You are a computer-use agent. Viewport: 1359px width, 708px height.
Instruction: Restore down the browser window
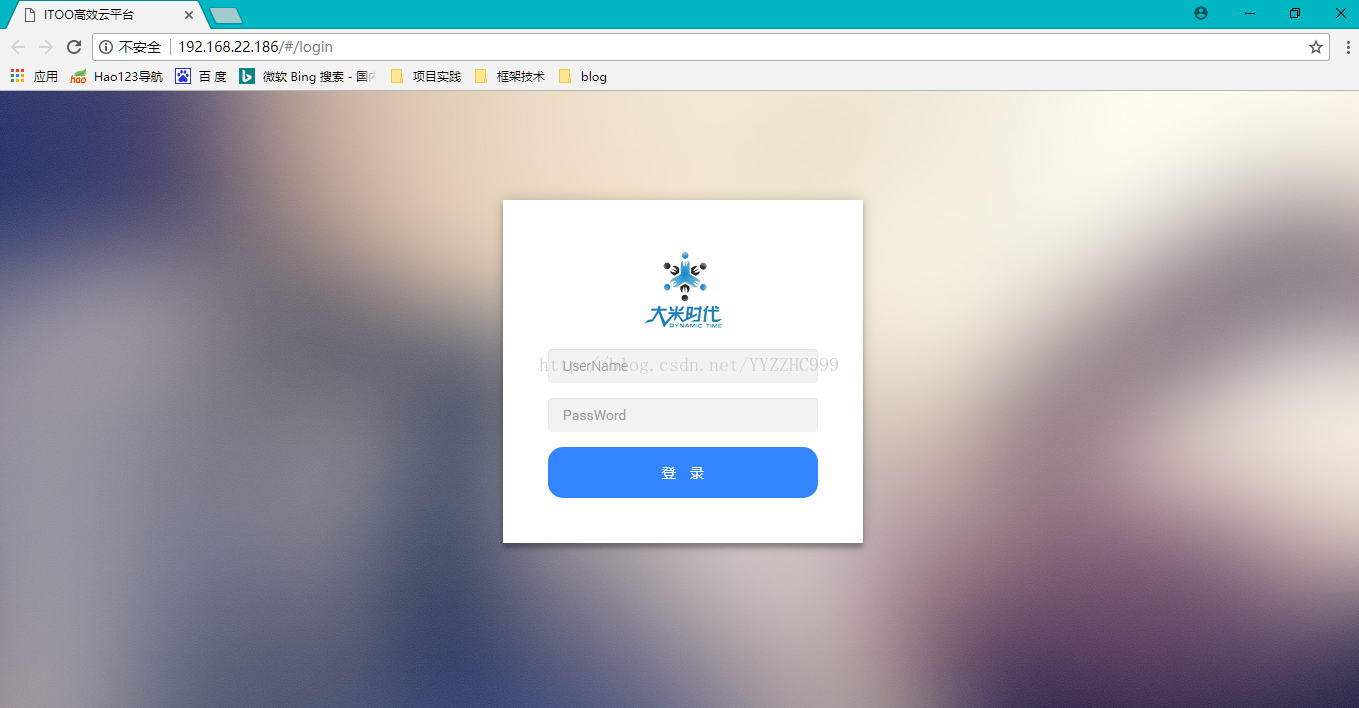click(1295, 14)
